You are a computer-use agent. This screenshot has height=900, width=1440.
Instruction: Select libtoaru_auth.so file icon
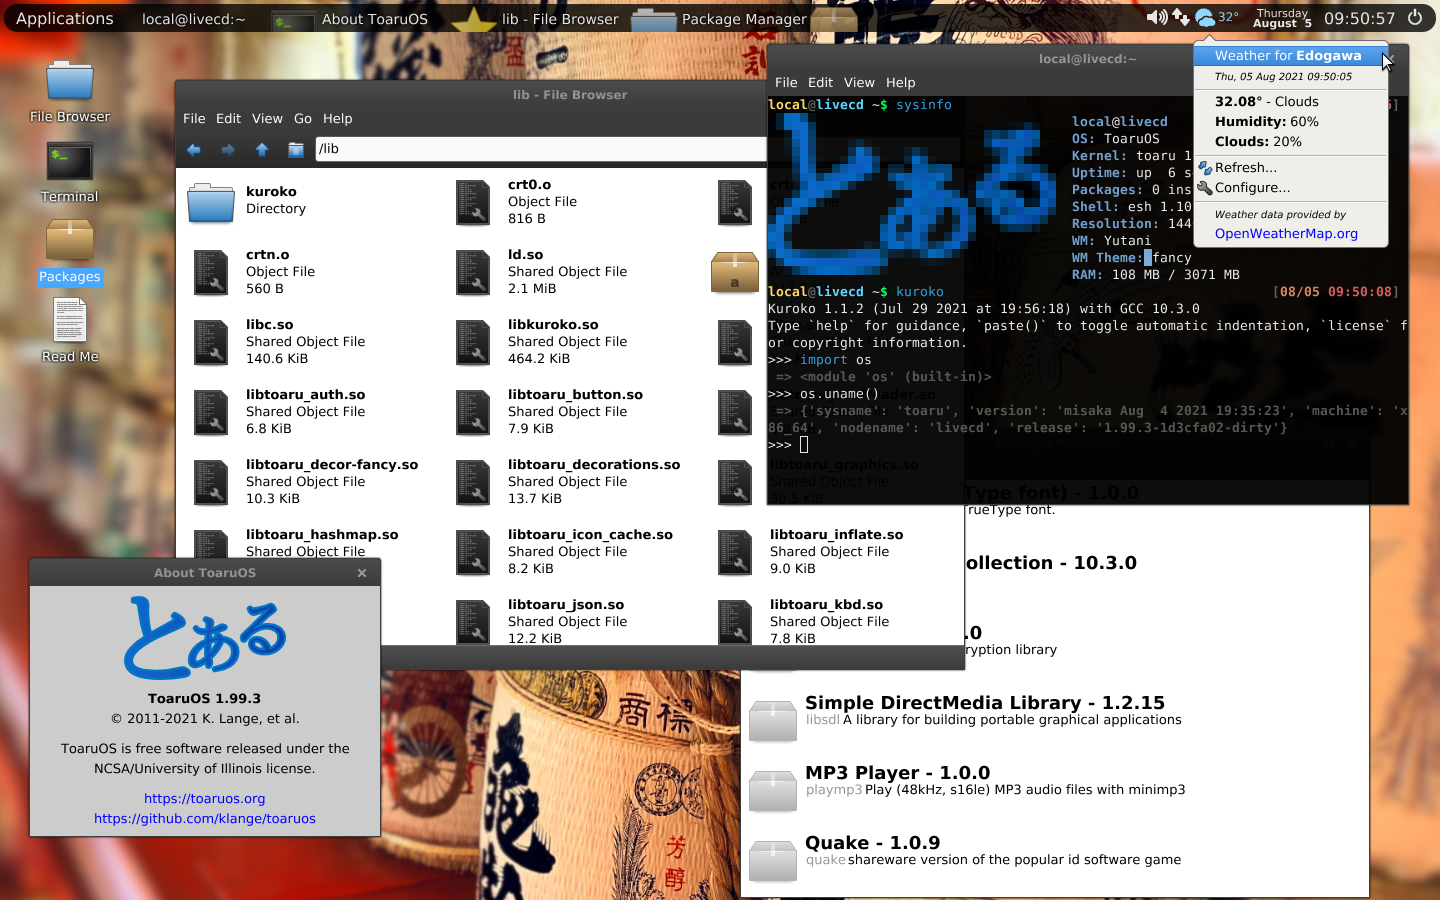[x=211, y=412]
